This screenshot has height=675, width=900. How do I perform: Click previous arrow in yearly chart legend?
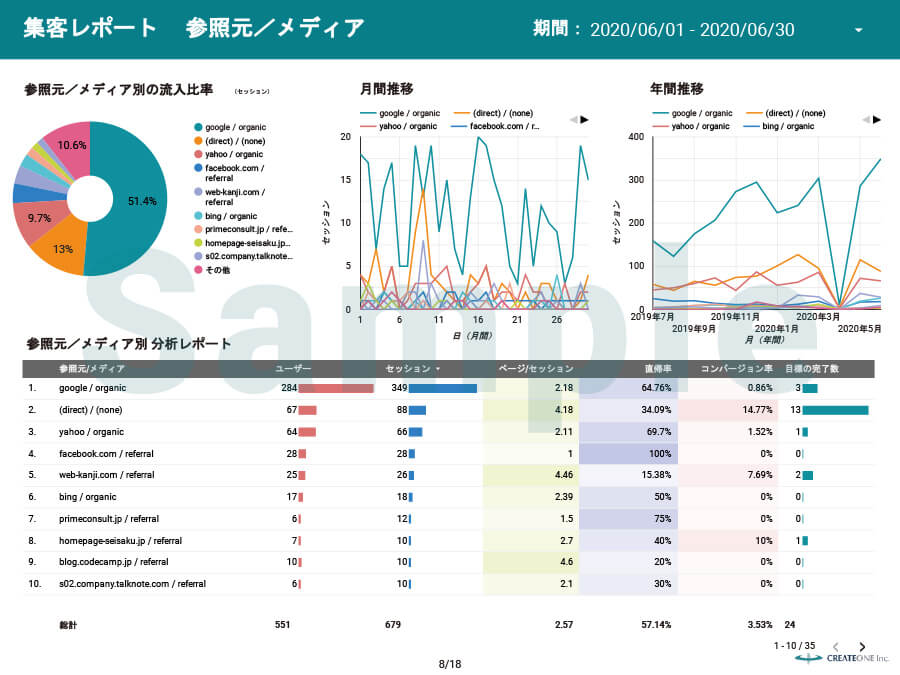pos(865,120)
